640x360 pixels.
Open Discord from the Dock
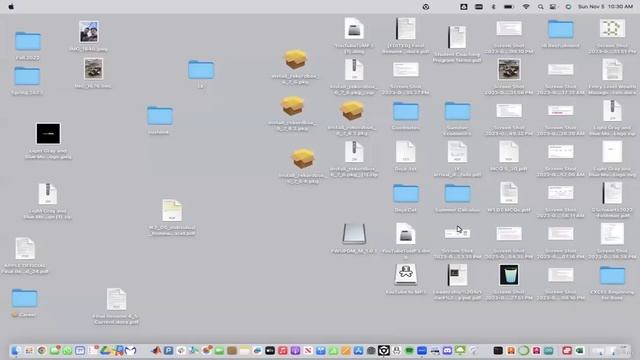(x=447, y=351)
